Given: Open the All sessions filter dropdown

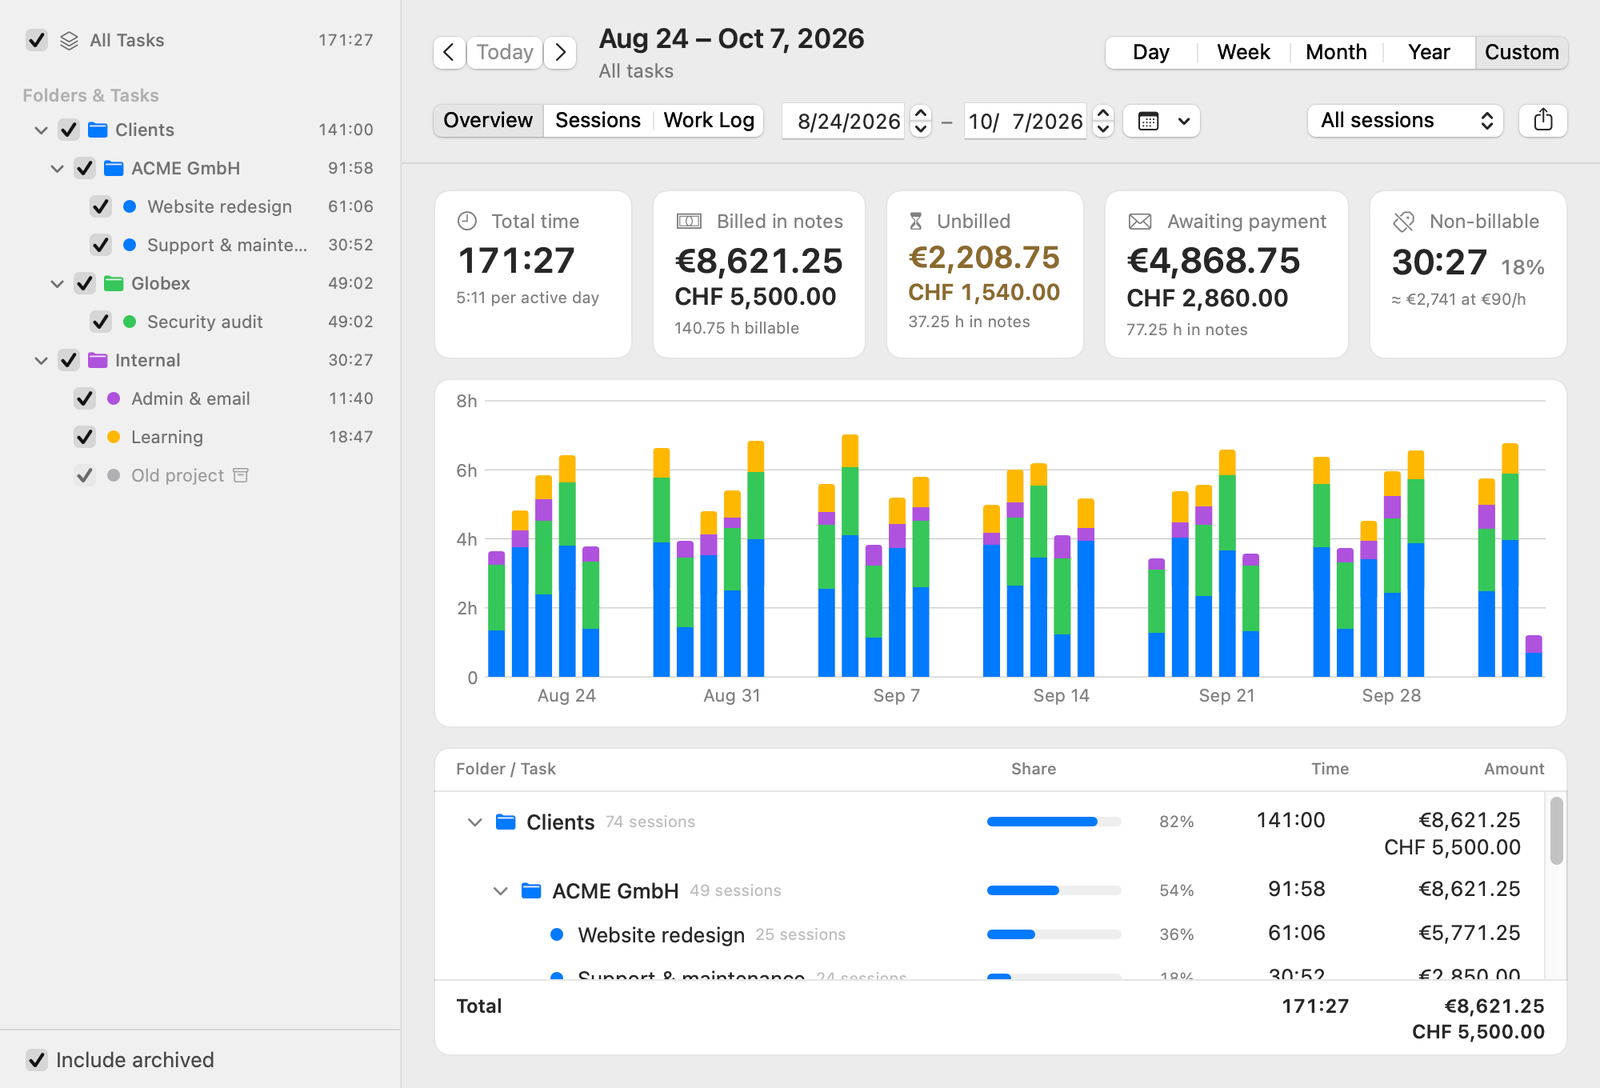Looking at the screenshot, I should coord(1405,120).
